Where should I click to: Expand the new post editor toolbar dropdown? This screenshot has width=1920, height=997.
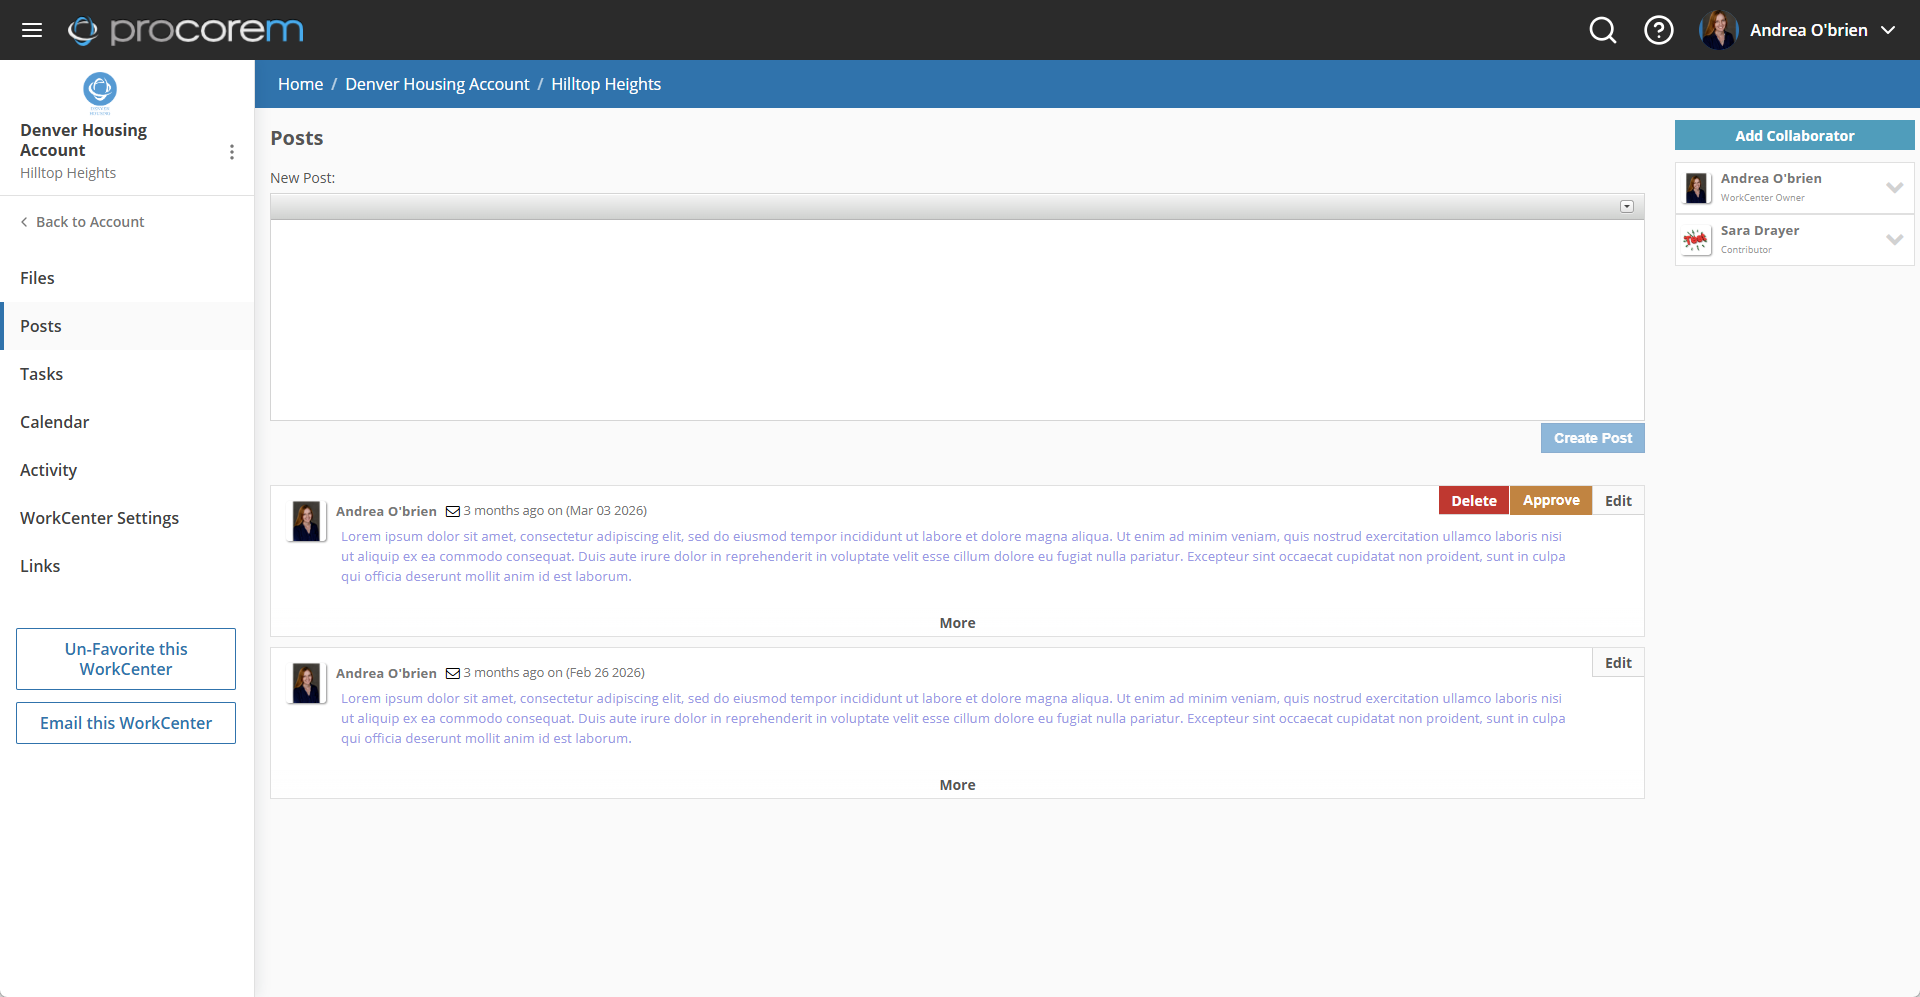click(x=1627, y=206)
